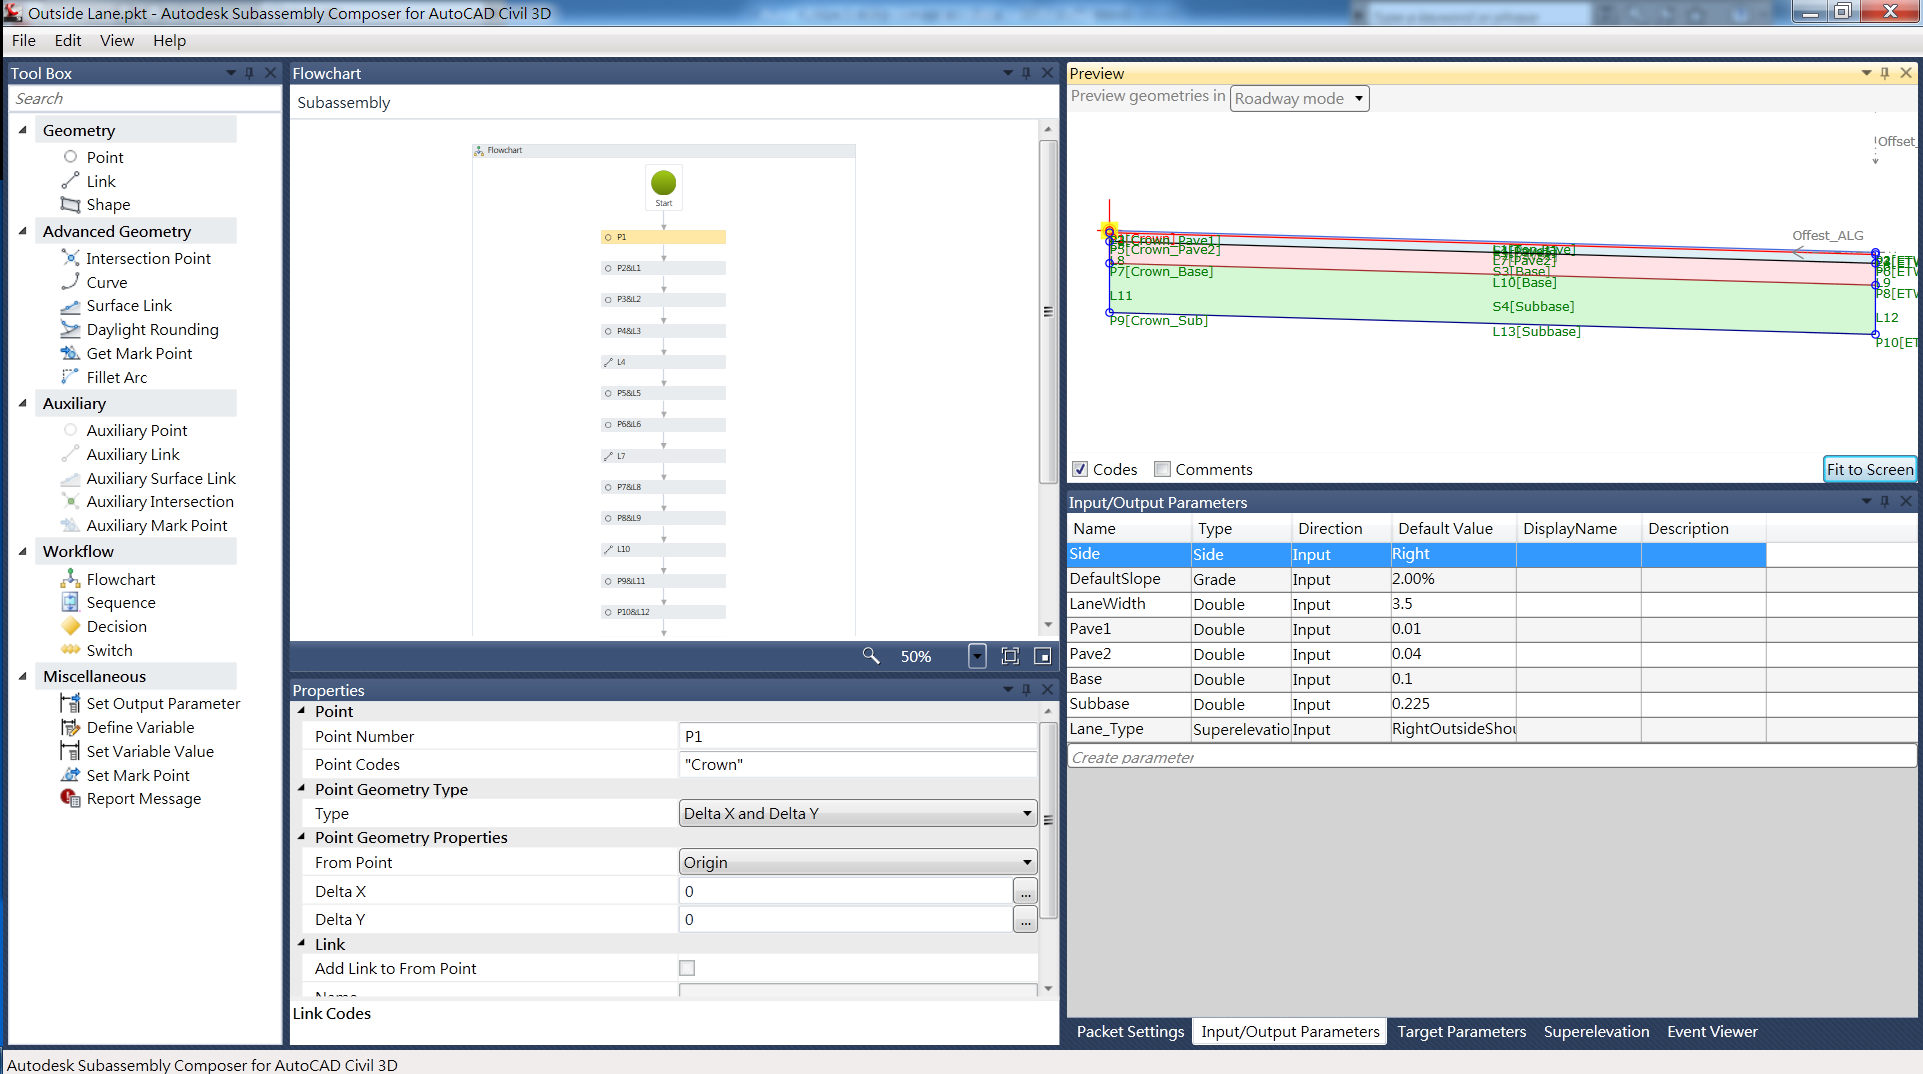
Task: Check the Add Link to From Point box
Action: pyautogui.click(x=687, y=968)
